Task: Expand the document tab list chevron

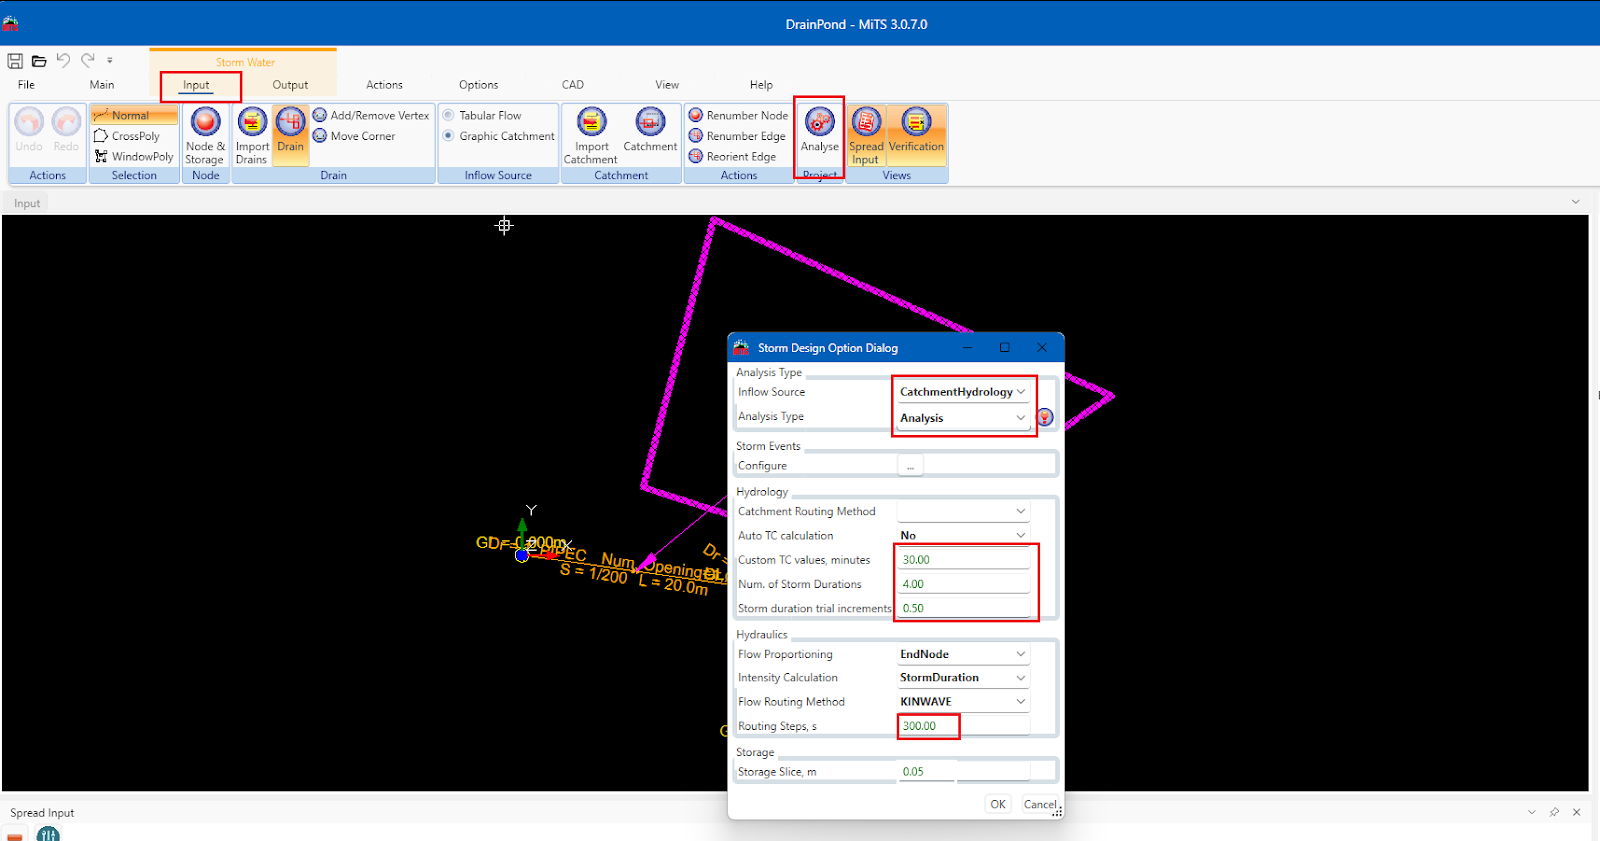Action: [1576, 202]
